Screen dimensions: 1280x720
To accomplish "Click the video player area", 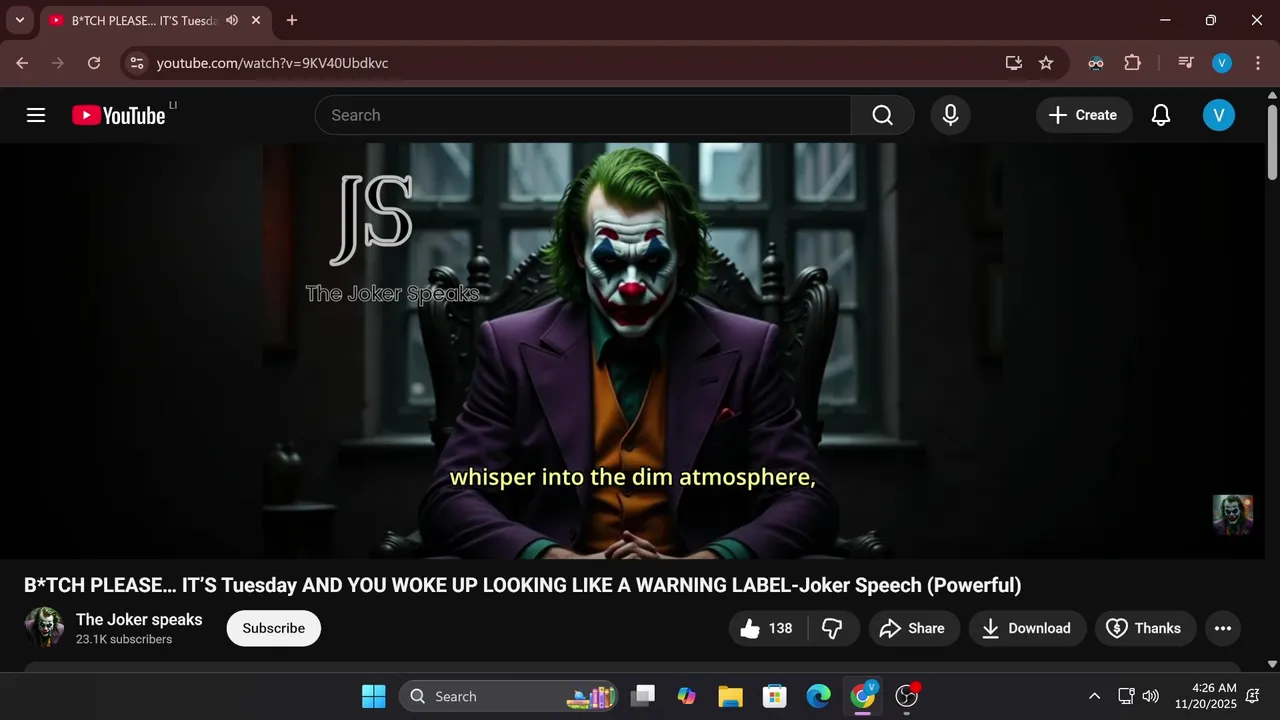I will [632, 350].
